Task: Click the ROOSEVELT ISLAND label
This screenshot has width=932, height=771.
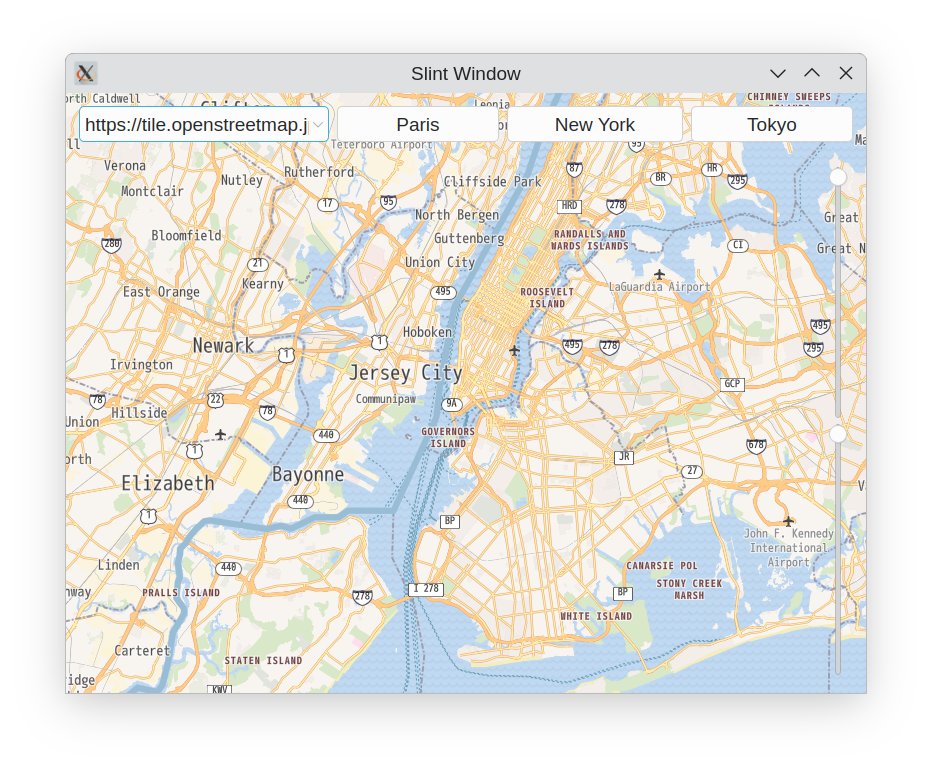Action: (547, 298)
